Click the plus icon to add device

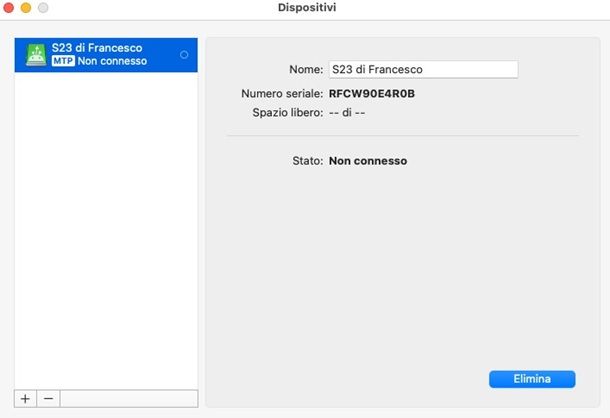coord(26,398)
